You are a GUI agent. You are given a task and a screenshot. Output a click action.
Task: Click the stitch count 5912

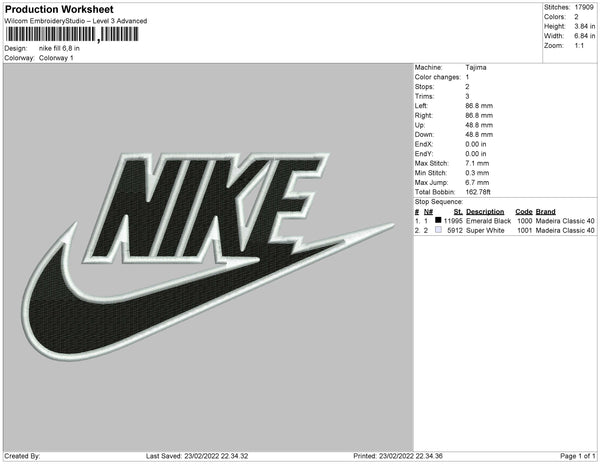click(x=455, y=231)
